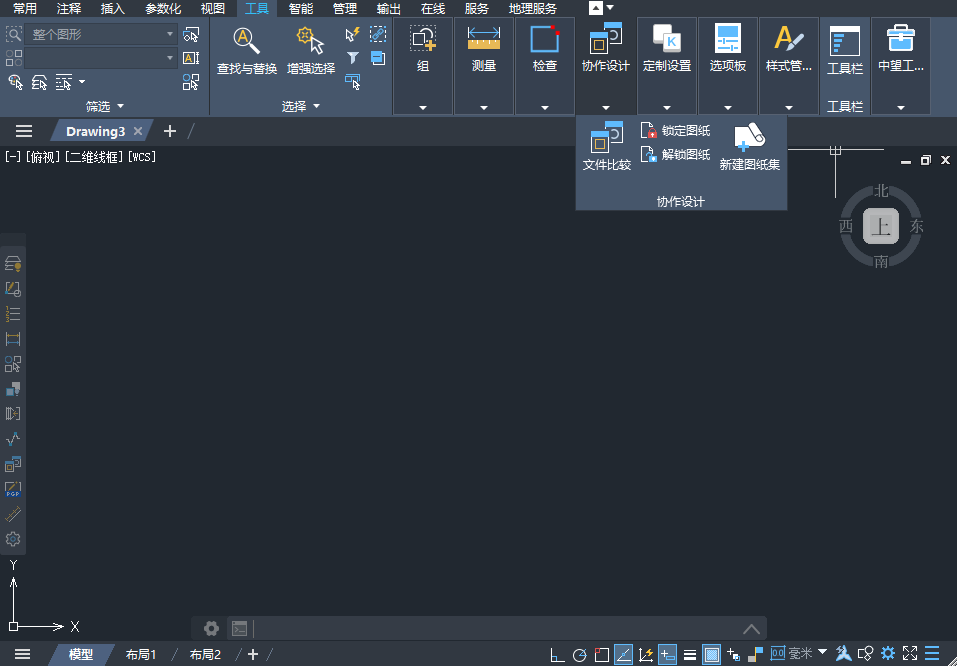Click the 上 face of the view cube
The height and width of the screenshot is (666, 957).
pyautogui.click(x=881, y=226)
